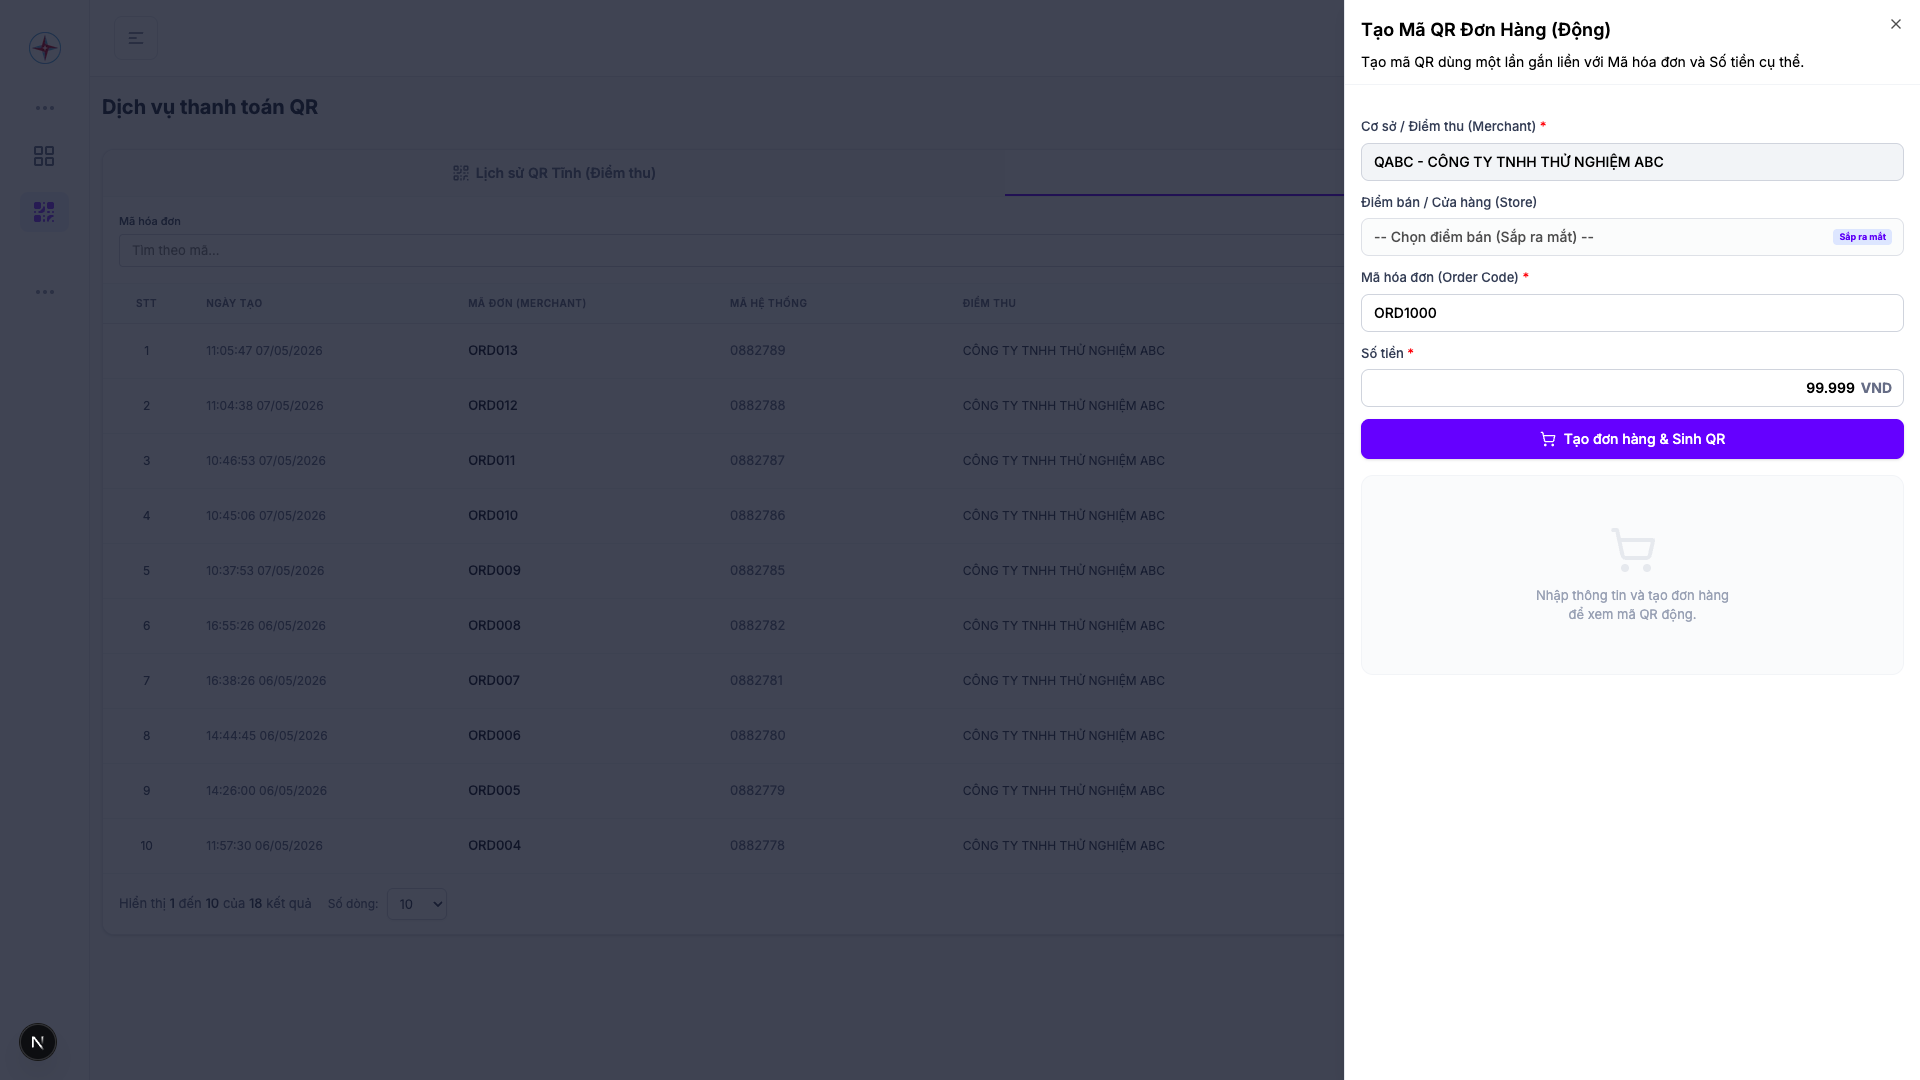Click order code ORD009
The width and height of the screenshot is (1920, 1080).
click(494, 570)
